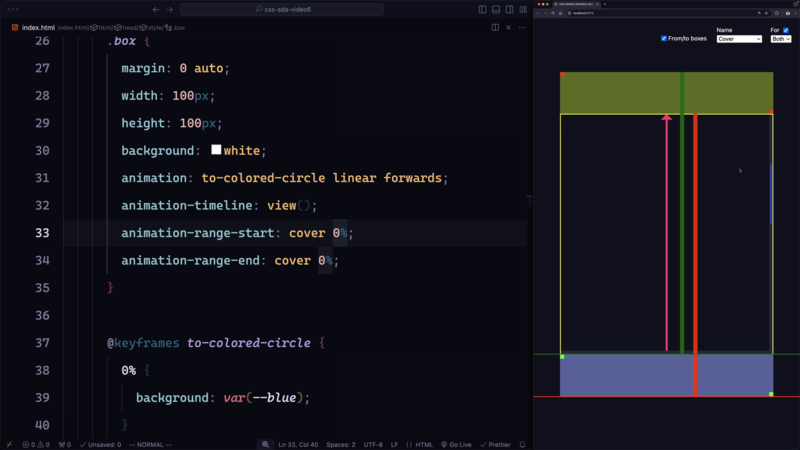Screen dimensions: 800x450
Task: Open css-sda-video6 command center search
Action: point(282,9)
